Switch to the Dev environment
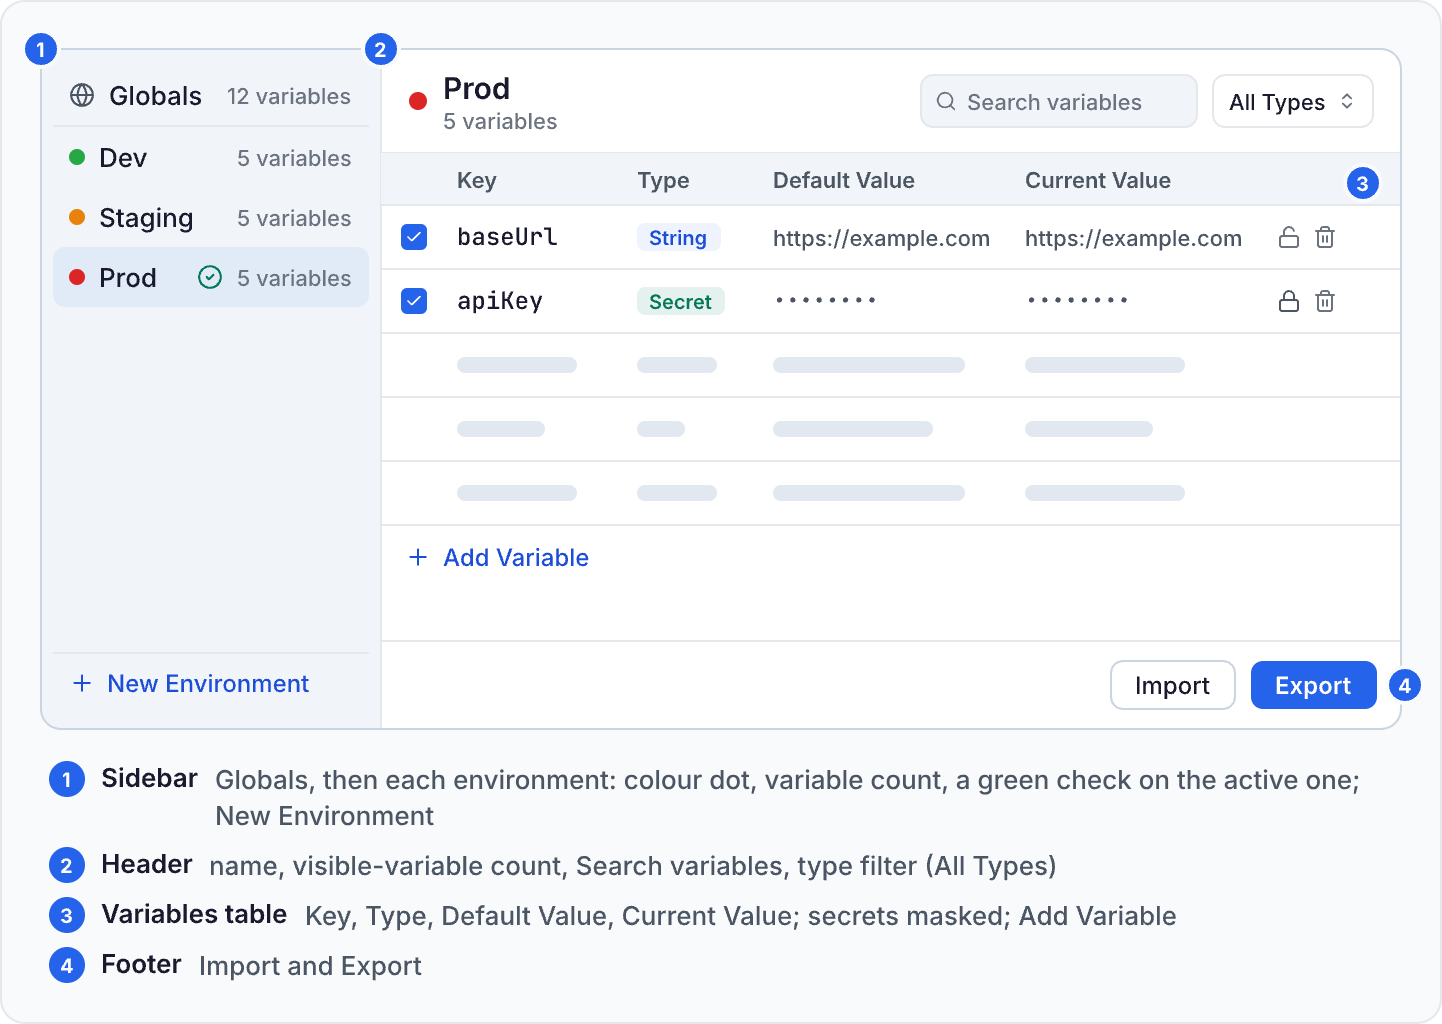Screen dimensions: 1442x1024 [x=211, y=157]
